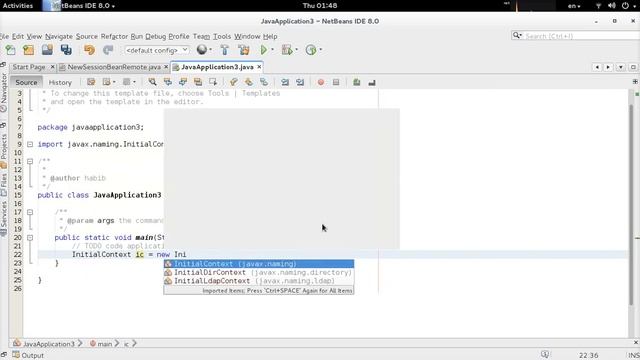Select InitialContext (javax.naming) completion item
640x360 pixels.
pyautogui.click(x=259, y=264)
